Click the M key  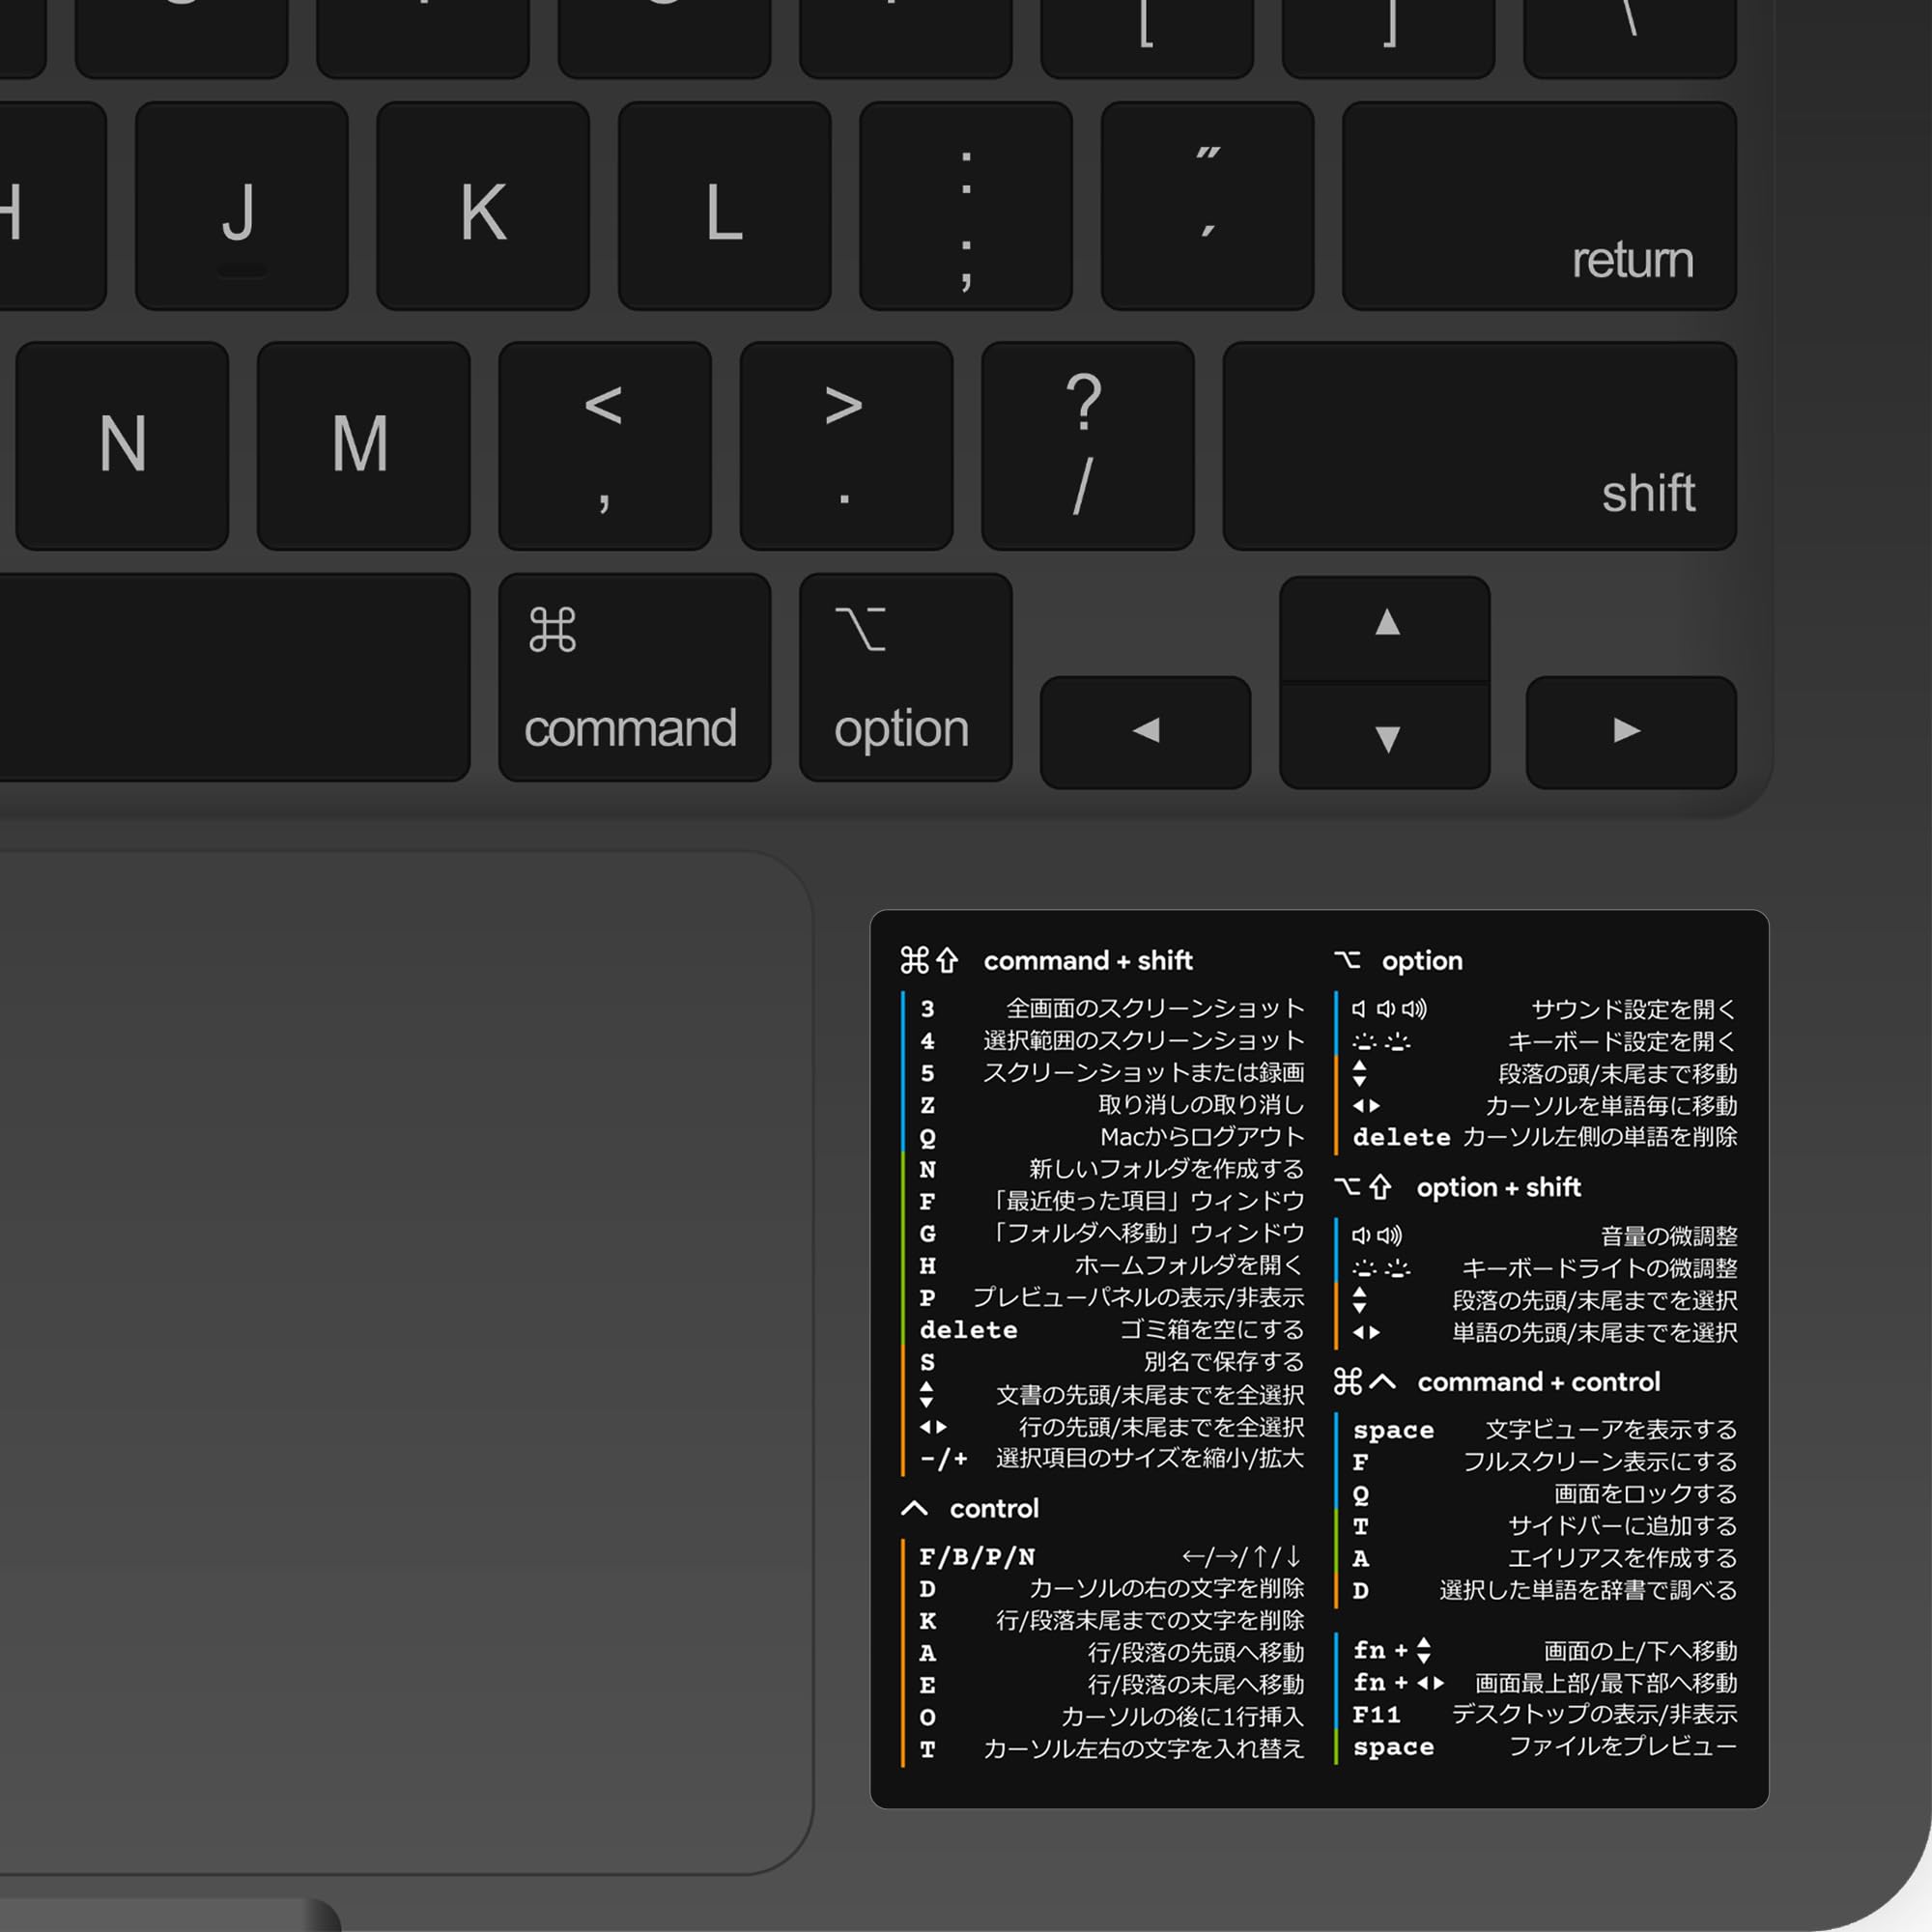pos(363,446)
